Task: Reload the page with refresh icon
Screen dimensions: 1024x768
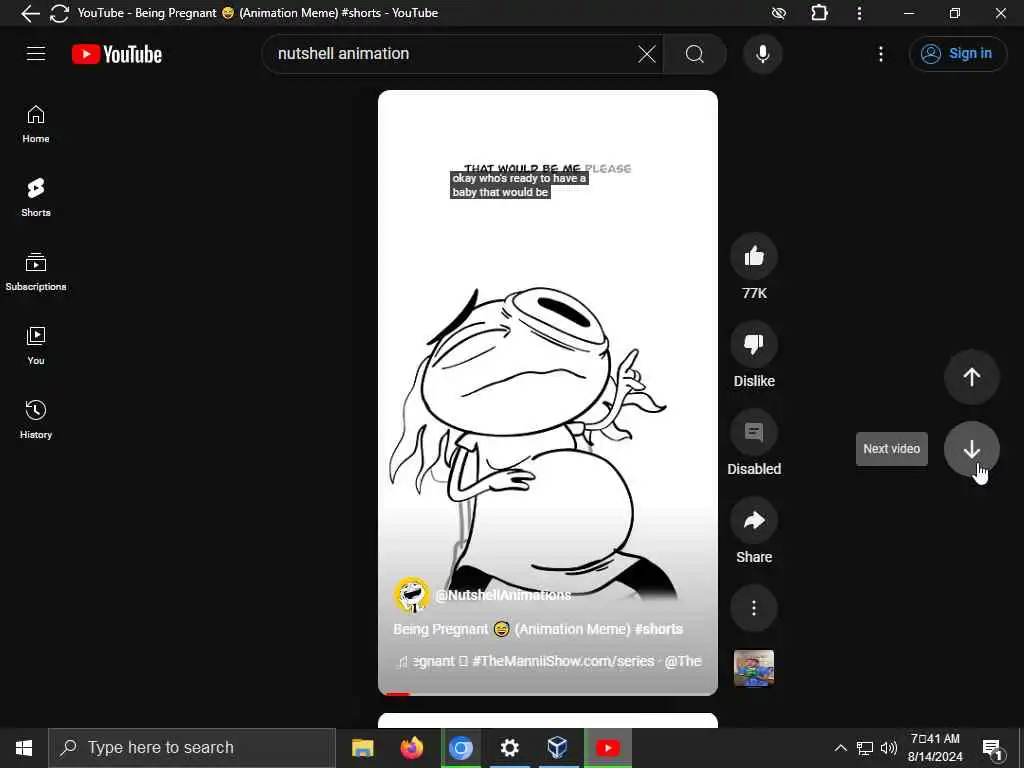Action: [x=59, y=13]
